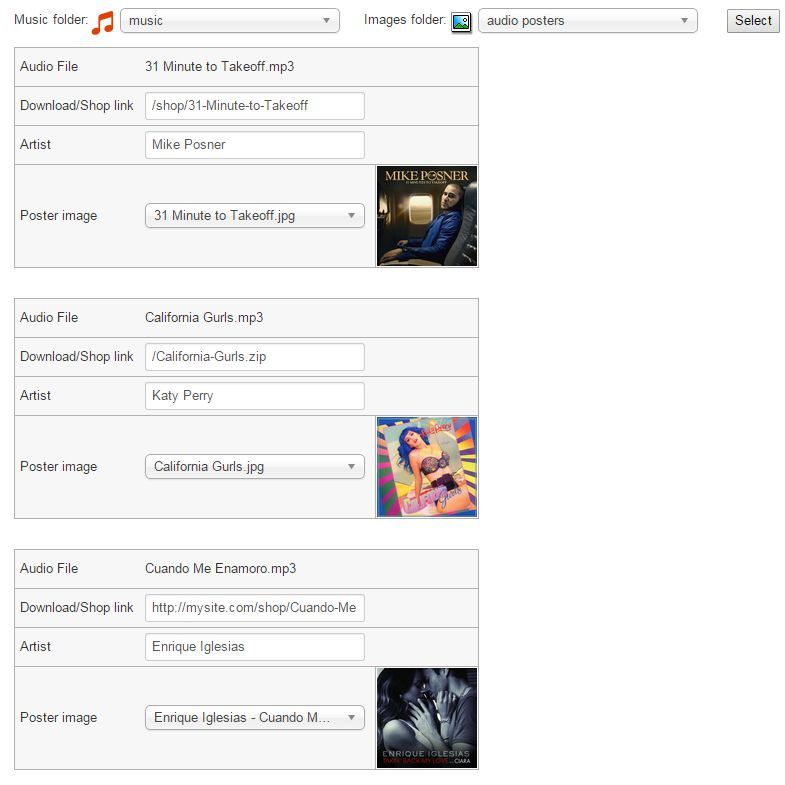Click the orange music note icon
This screenshot has height=785, width=785.
click(x=103, y=23)
